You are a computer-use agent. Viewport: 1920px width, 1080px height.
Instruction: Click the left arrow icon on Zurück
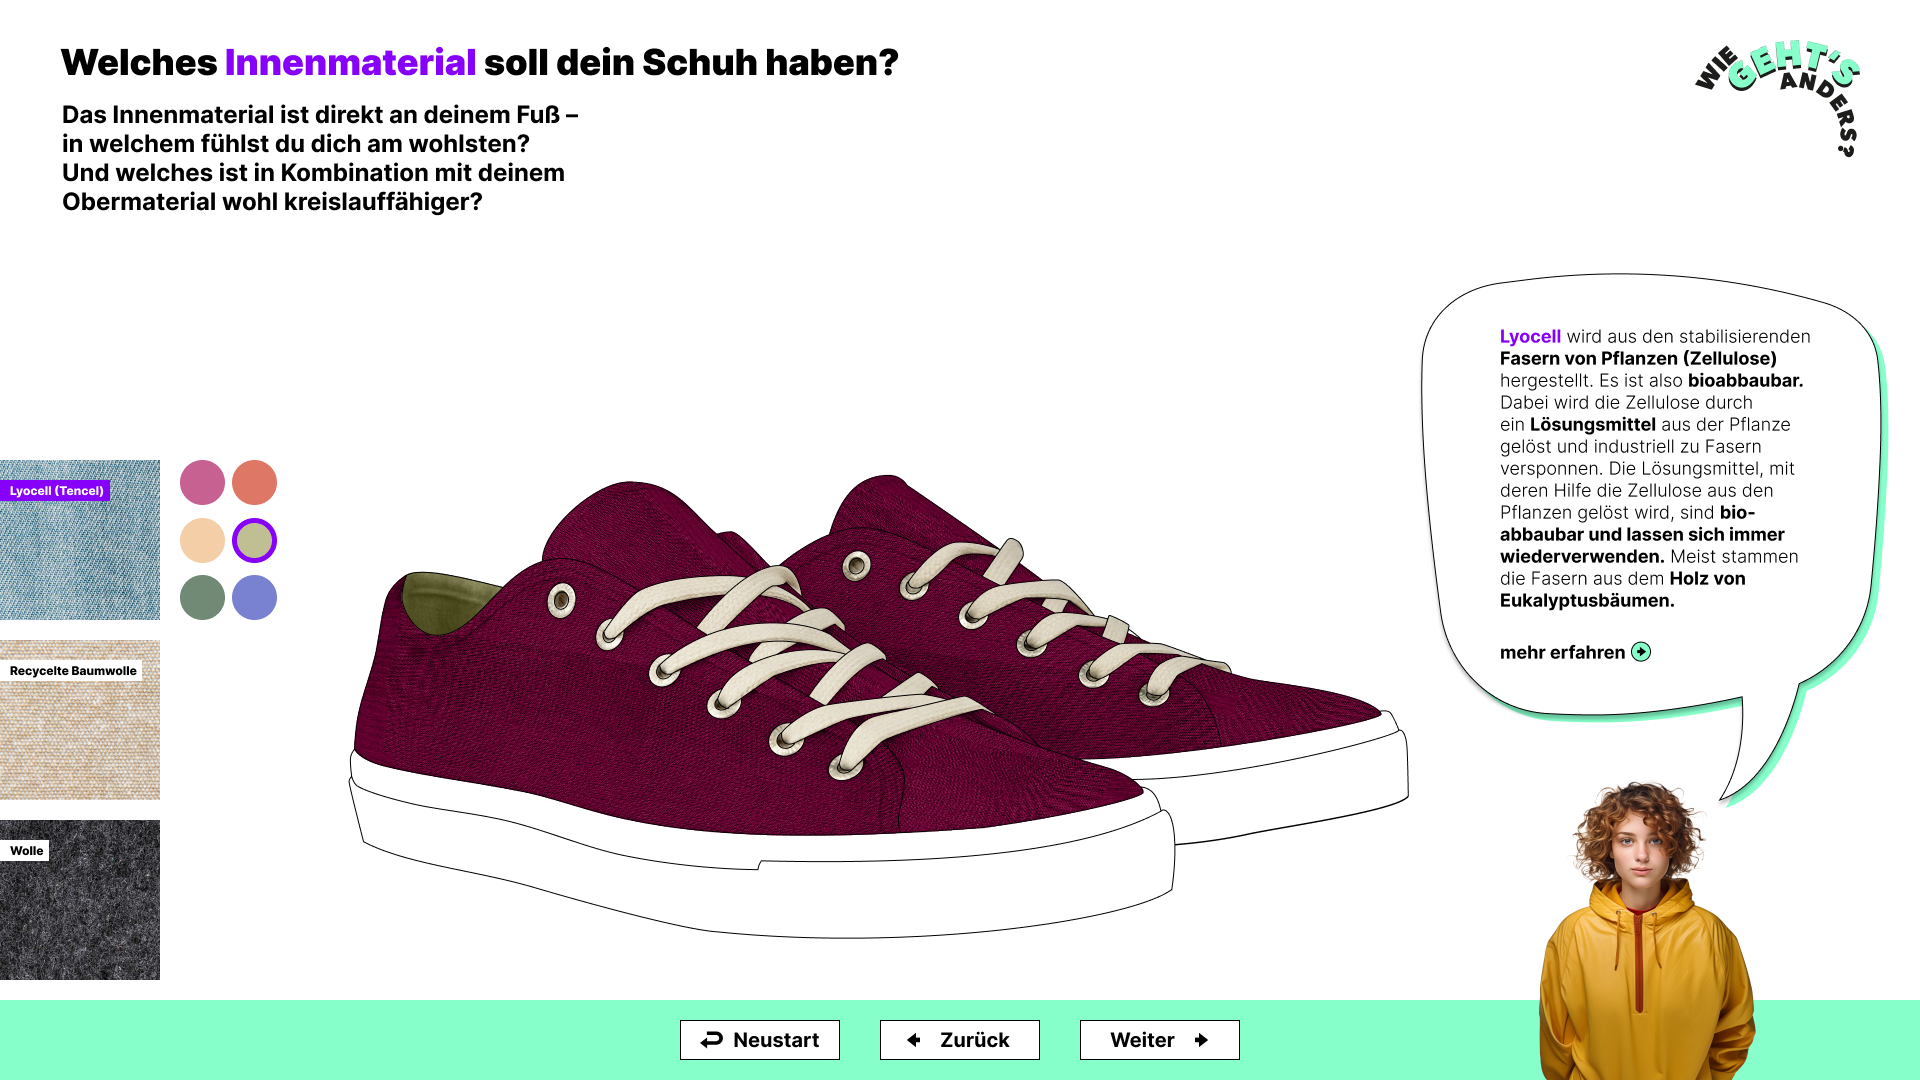click(914, 1040)
